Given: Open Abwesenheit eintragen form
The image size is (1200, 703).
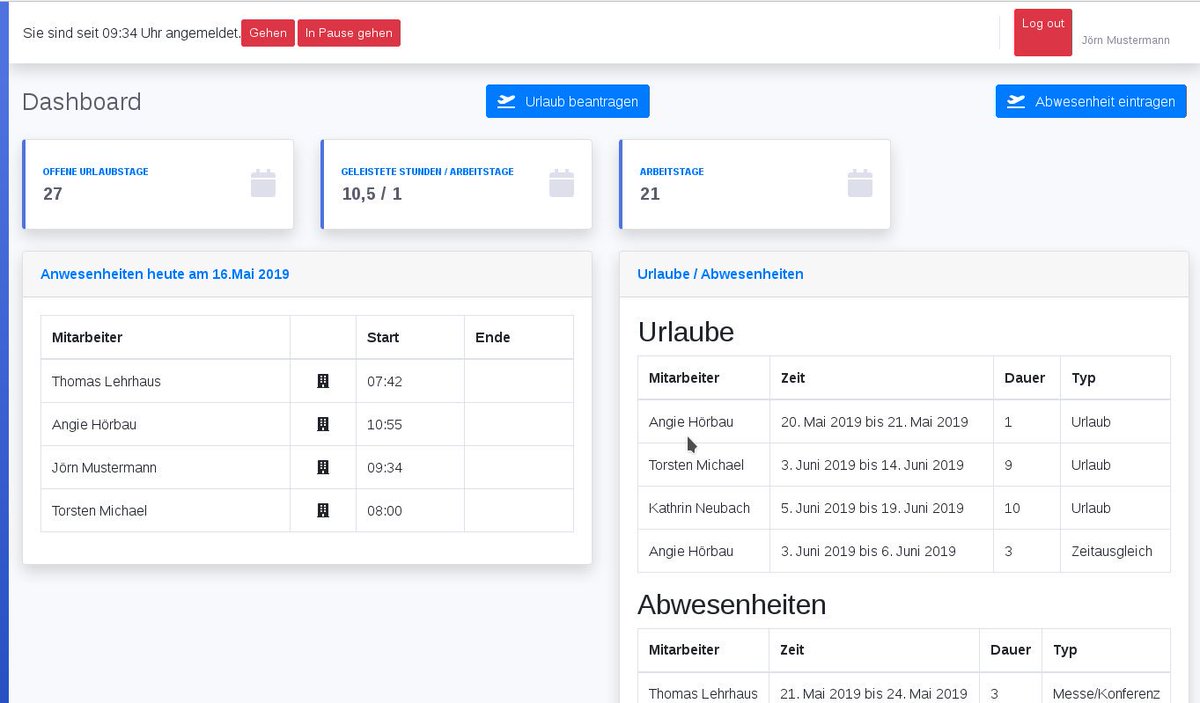Looking at the screenshot, I should point(1091,101).
